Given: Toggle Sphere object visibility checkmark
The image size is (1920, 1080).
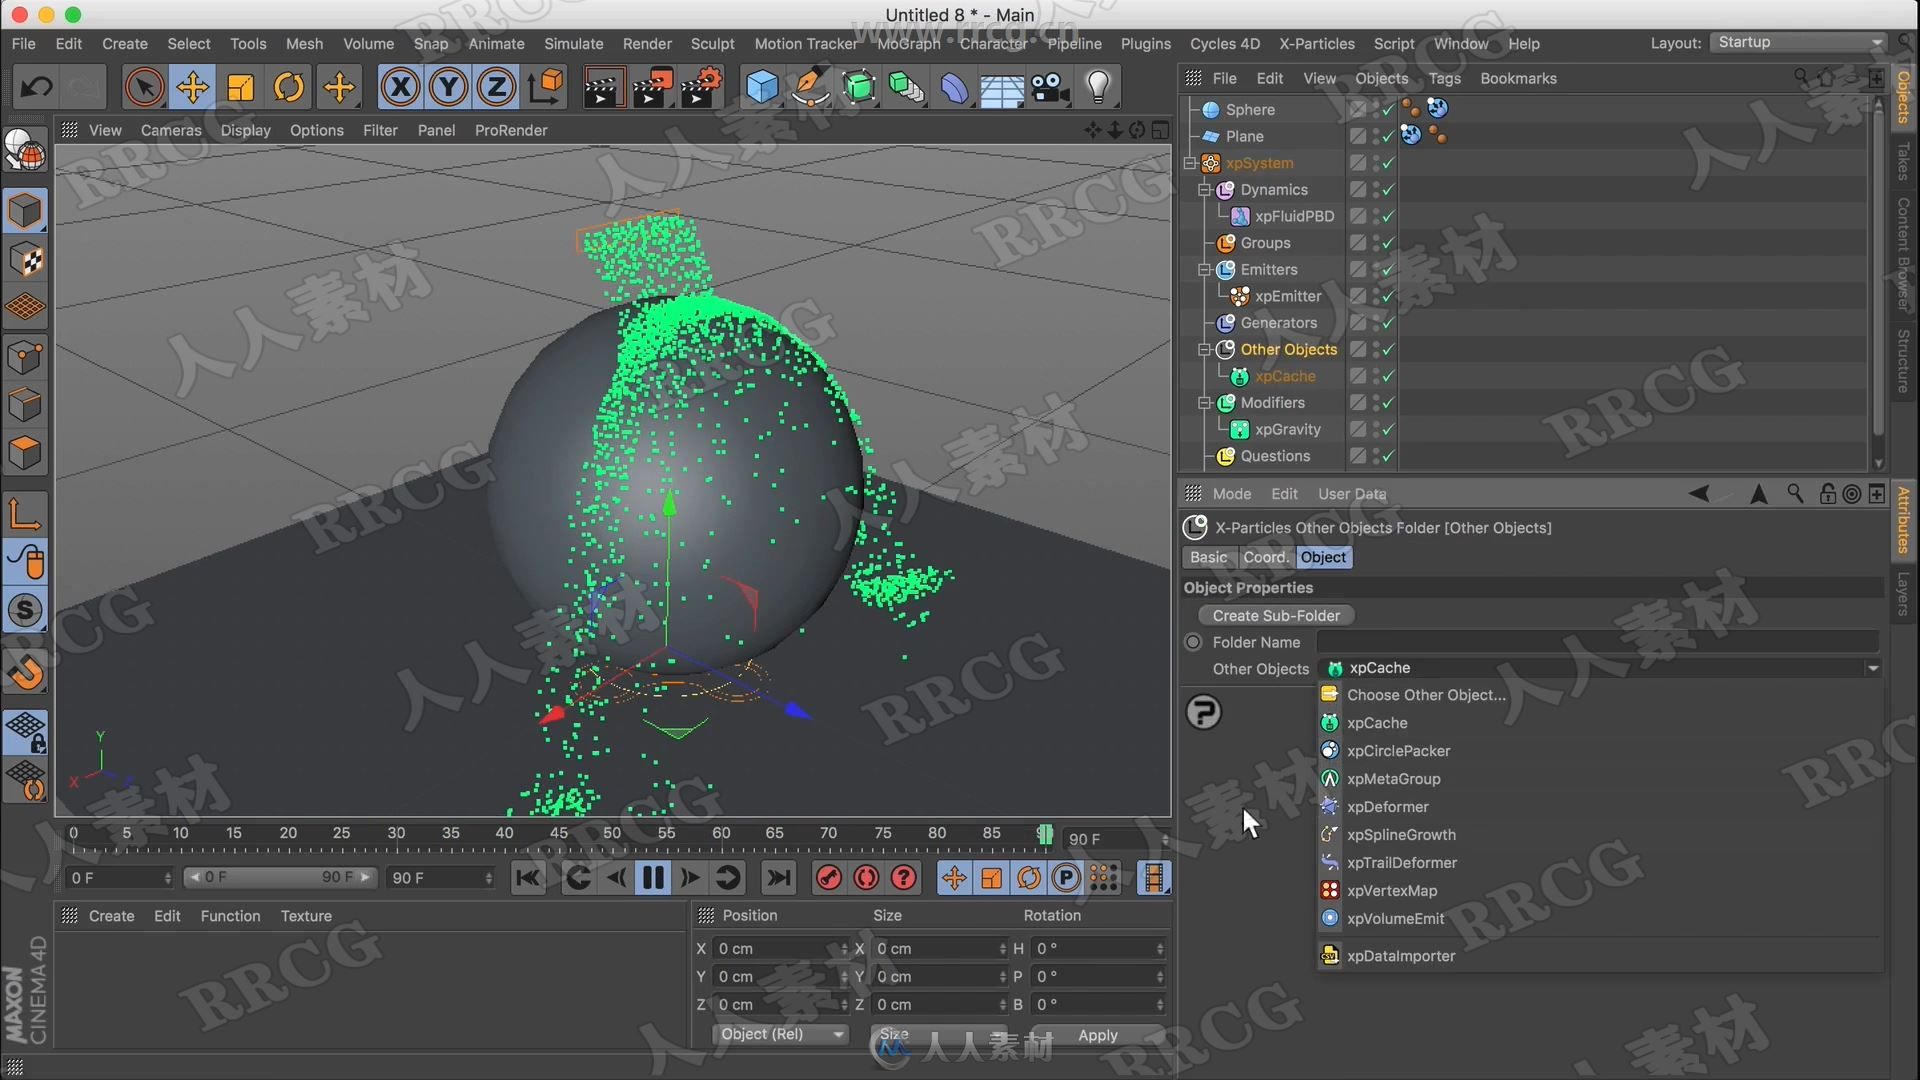Looking at the screenshot, I should tap(1388, 110).
